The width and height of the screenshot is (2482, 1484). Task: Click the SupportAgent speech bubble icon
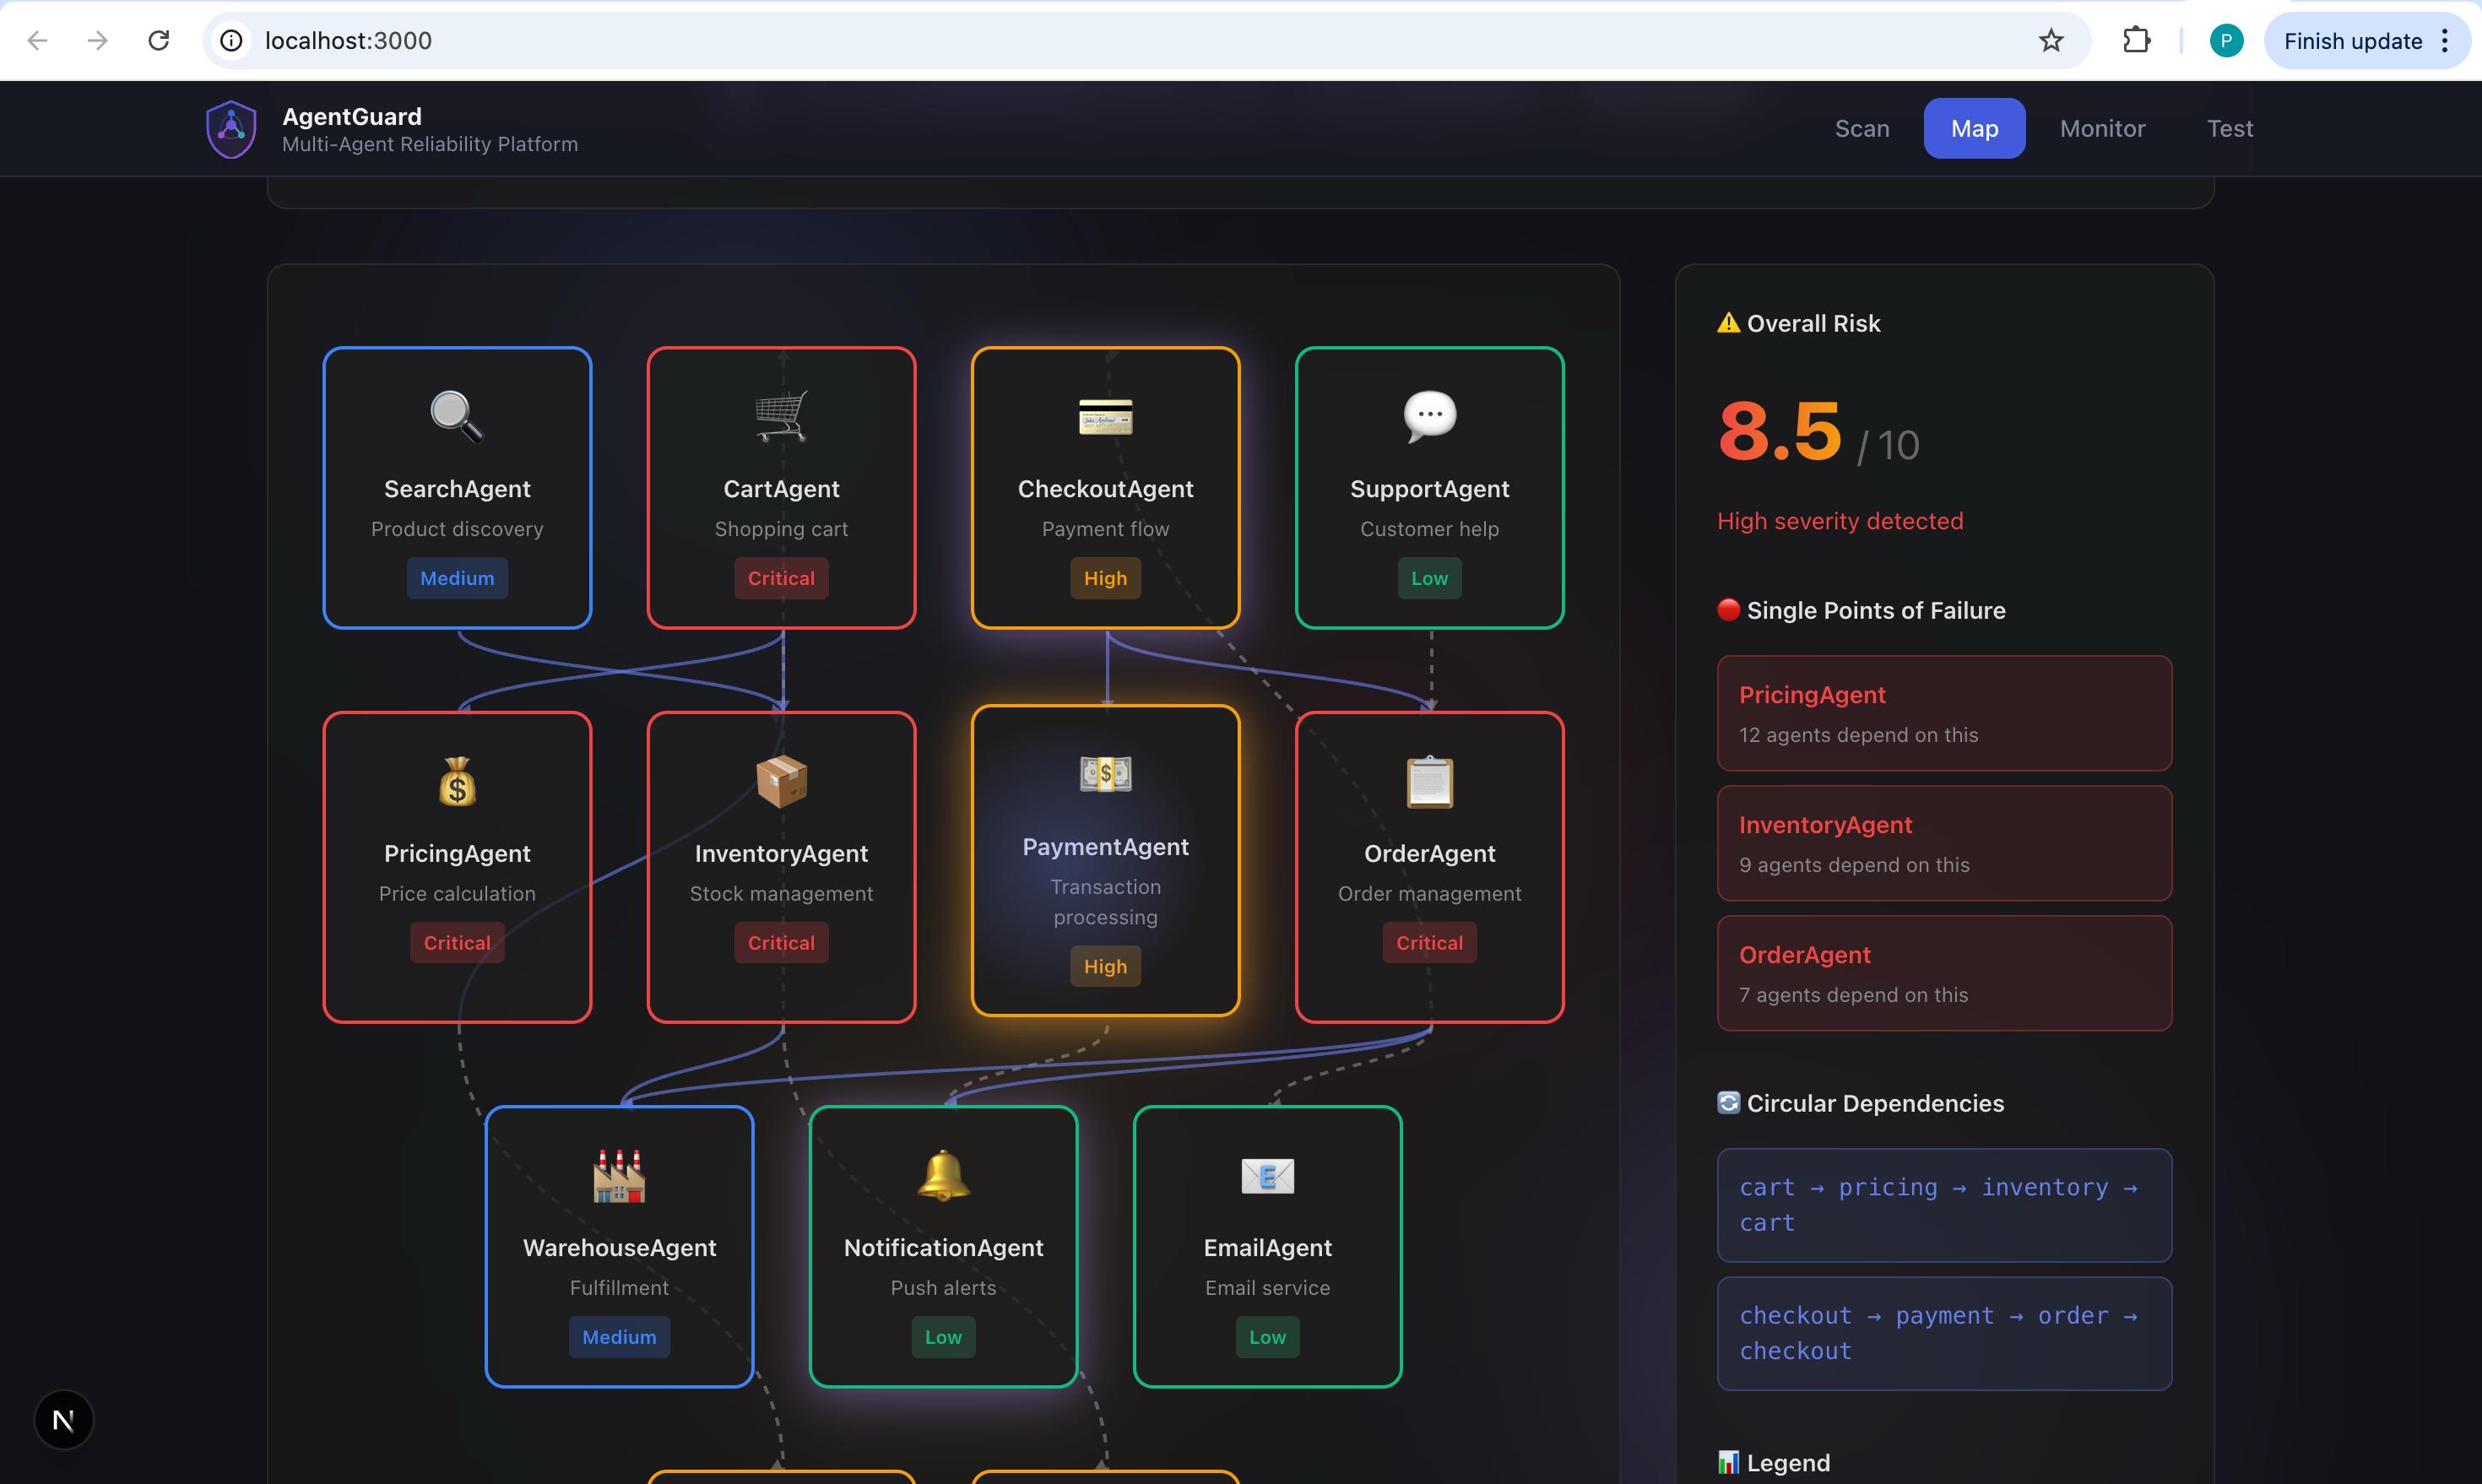click(x=1429, y=415)
